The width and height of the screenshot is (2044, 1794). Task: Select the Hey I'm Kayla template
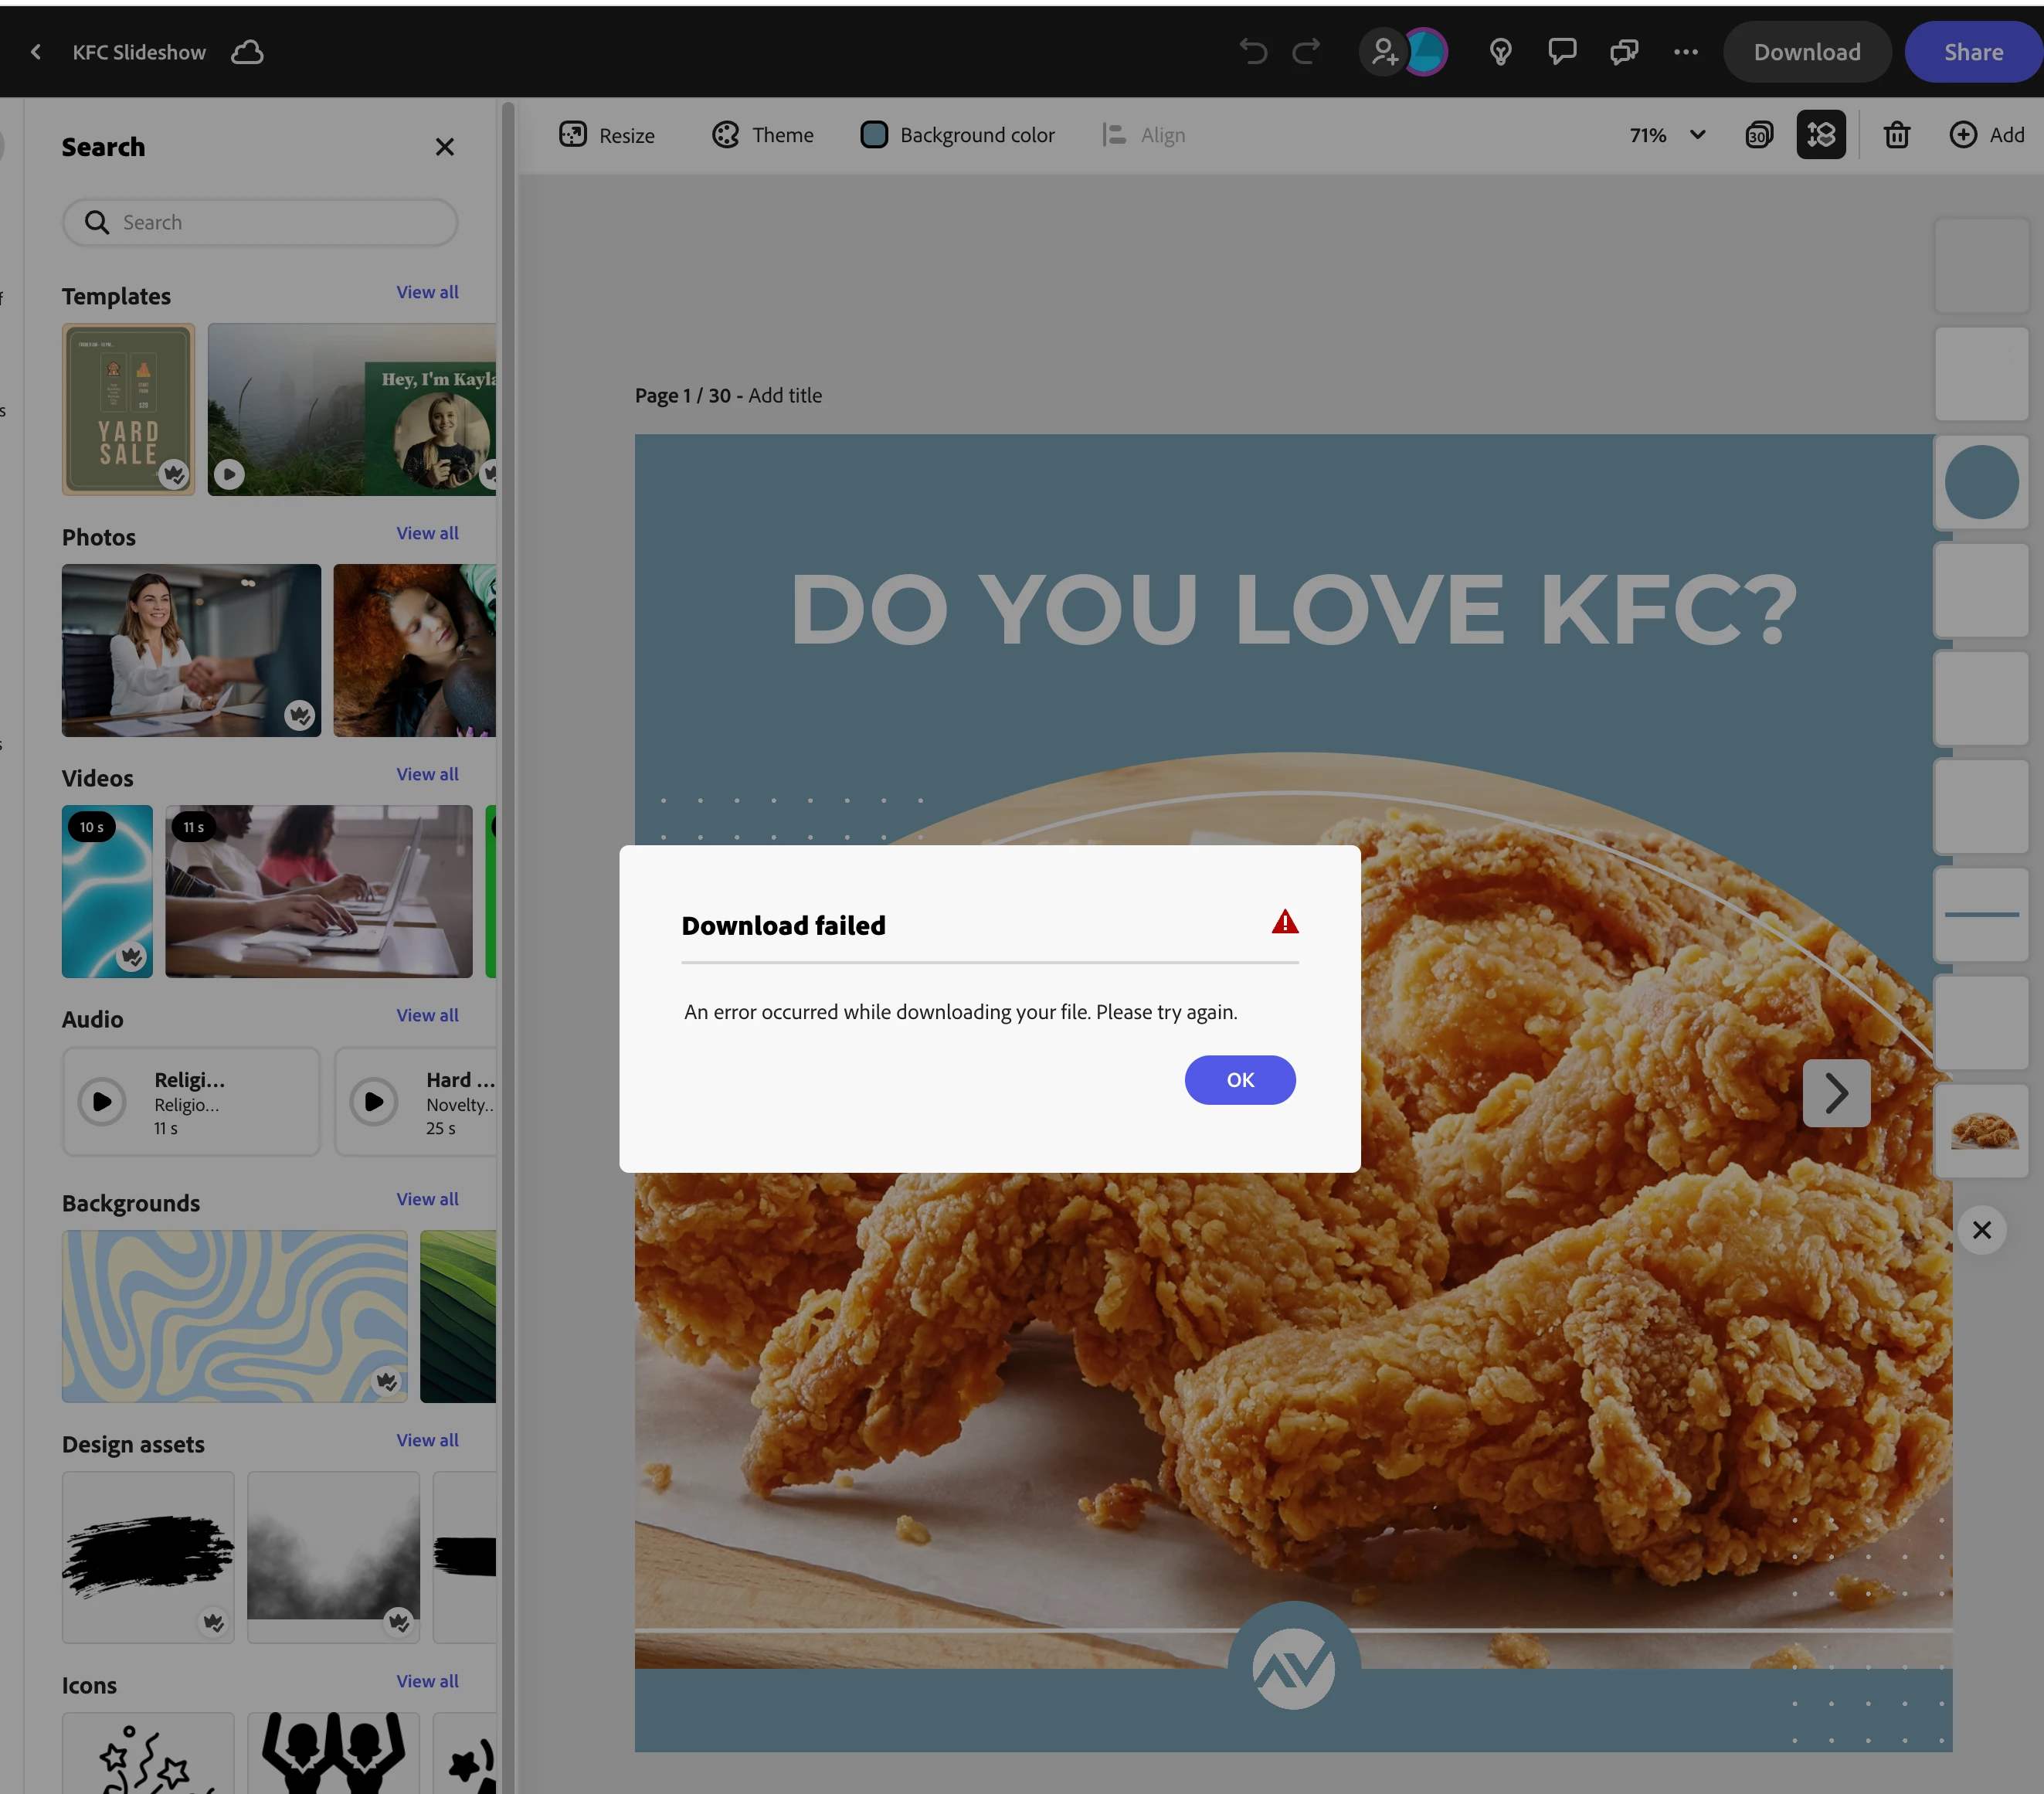(352, 409)
